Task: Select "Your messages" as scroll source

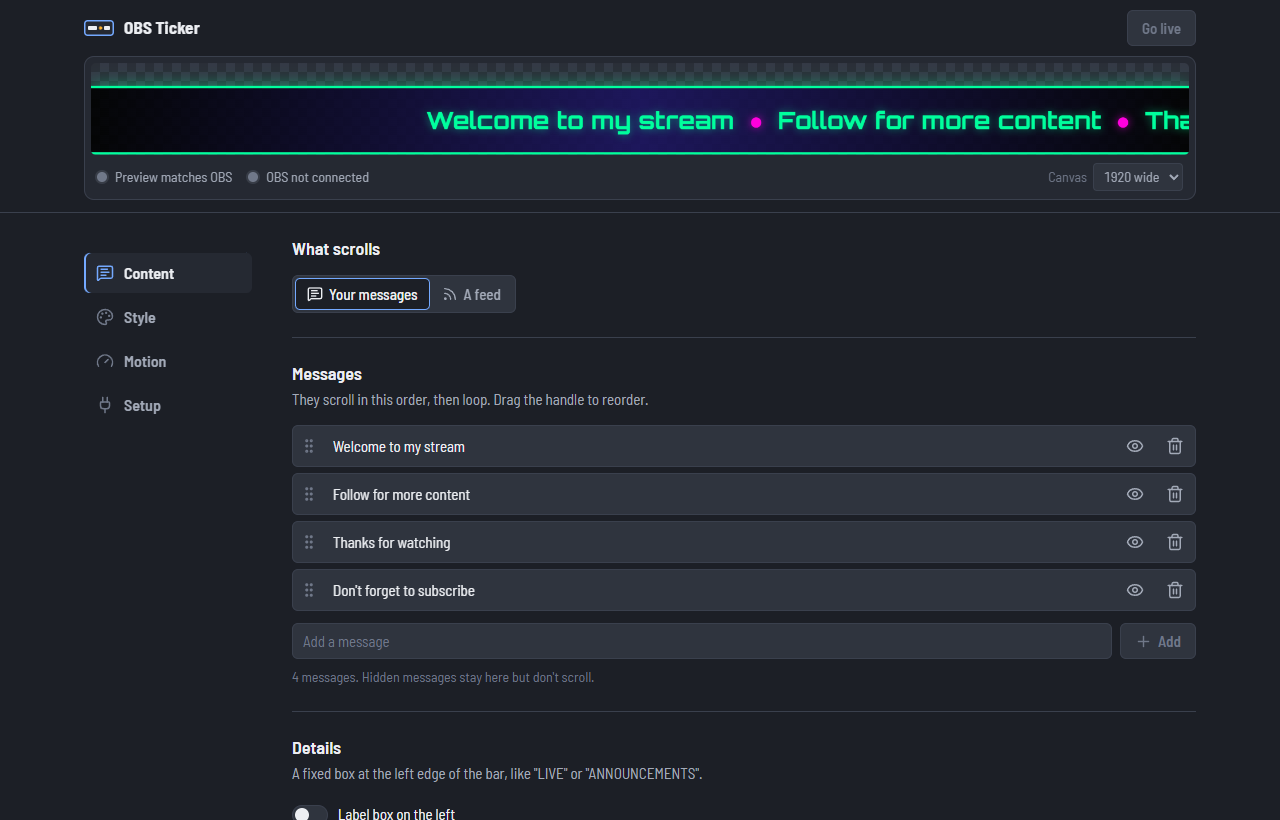Action: [362, 294]
